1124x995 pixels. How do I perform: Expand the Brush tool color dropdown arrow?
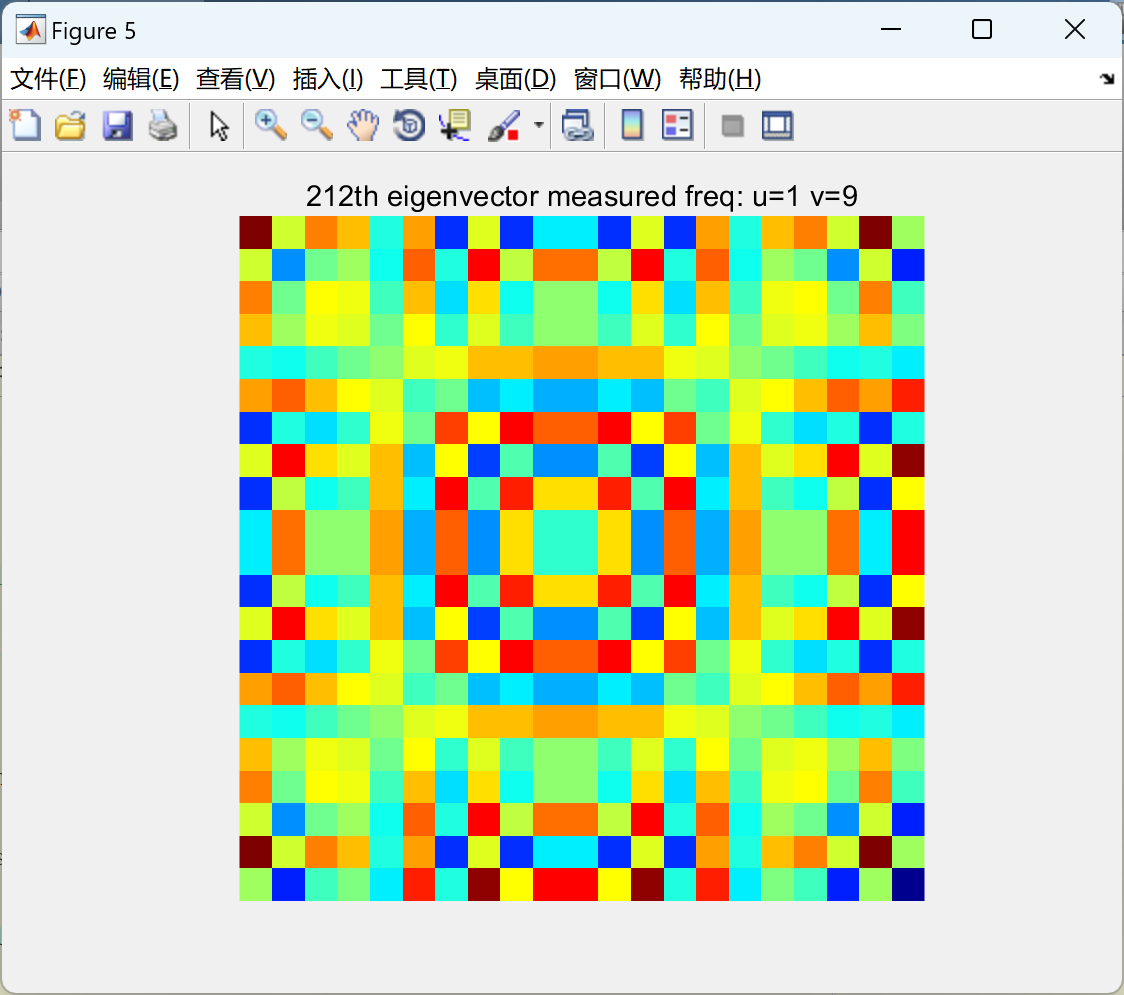tap(538, 125)
